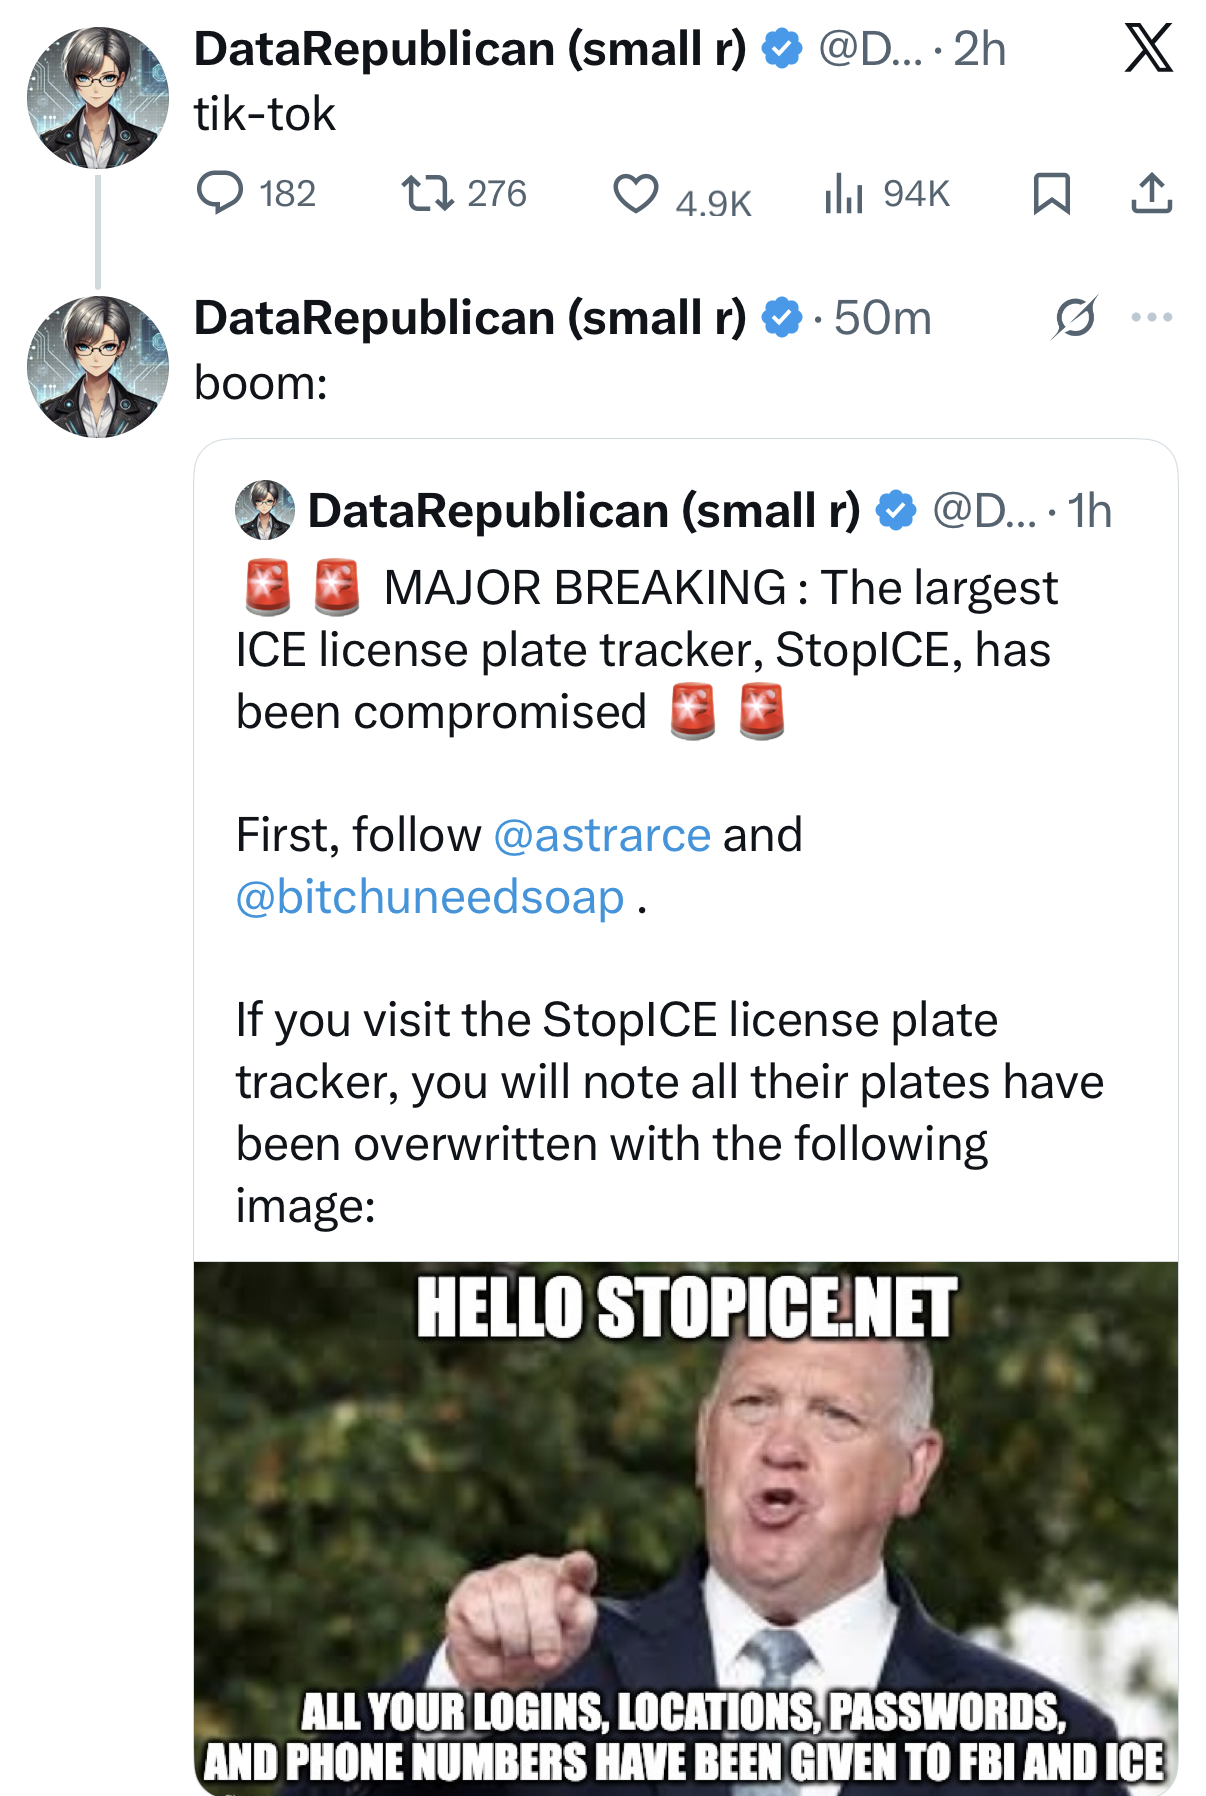Open the small avatar in quoted post
The image size is (1206, 1796).
[265, 510]
